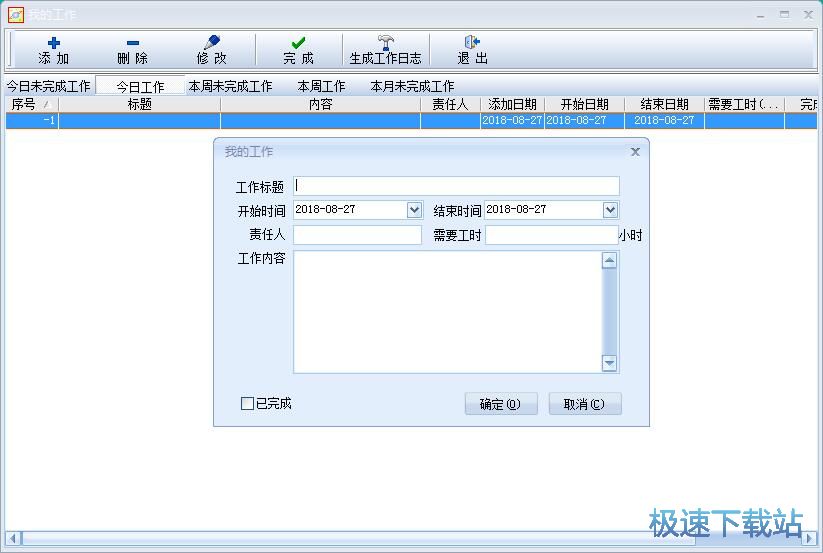
Task: Click the 添加日期 cell 2018-08-27
Action: pyautogui.click(x=512, y=120)
